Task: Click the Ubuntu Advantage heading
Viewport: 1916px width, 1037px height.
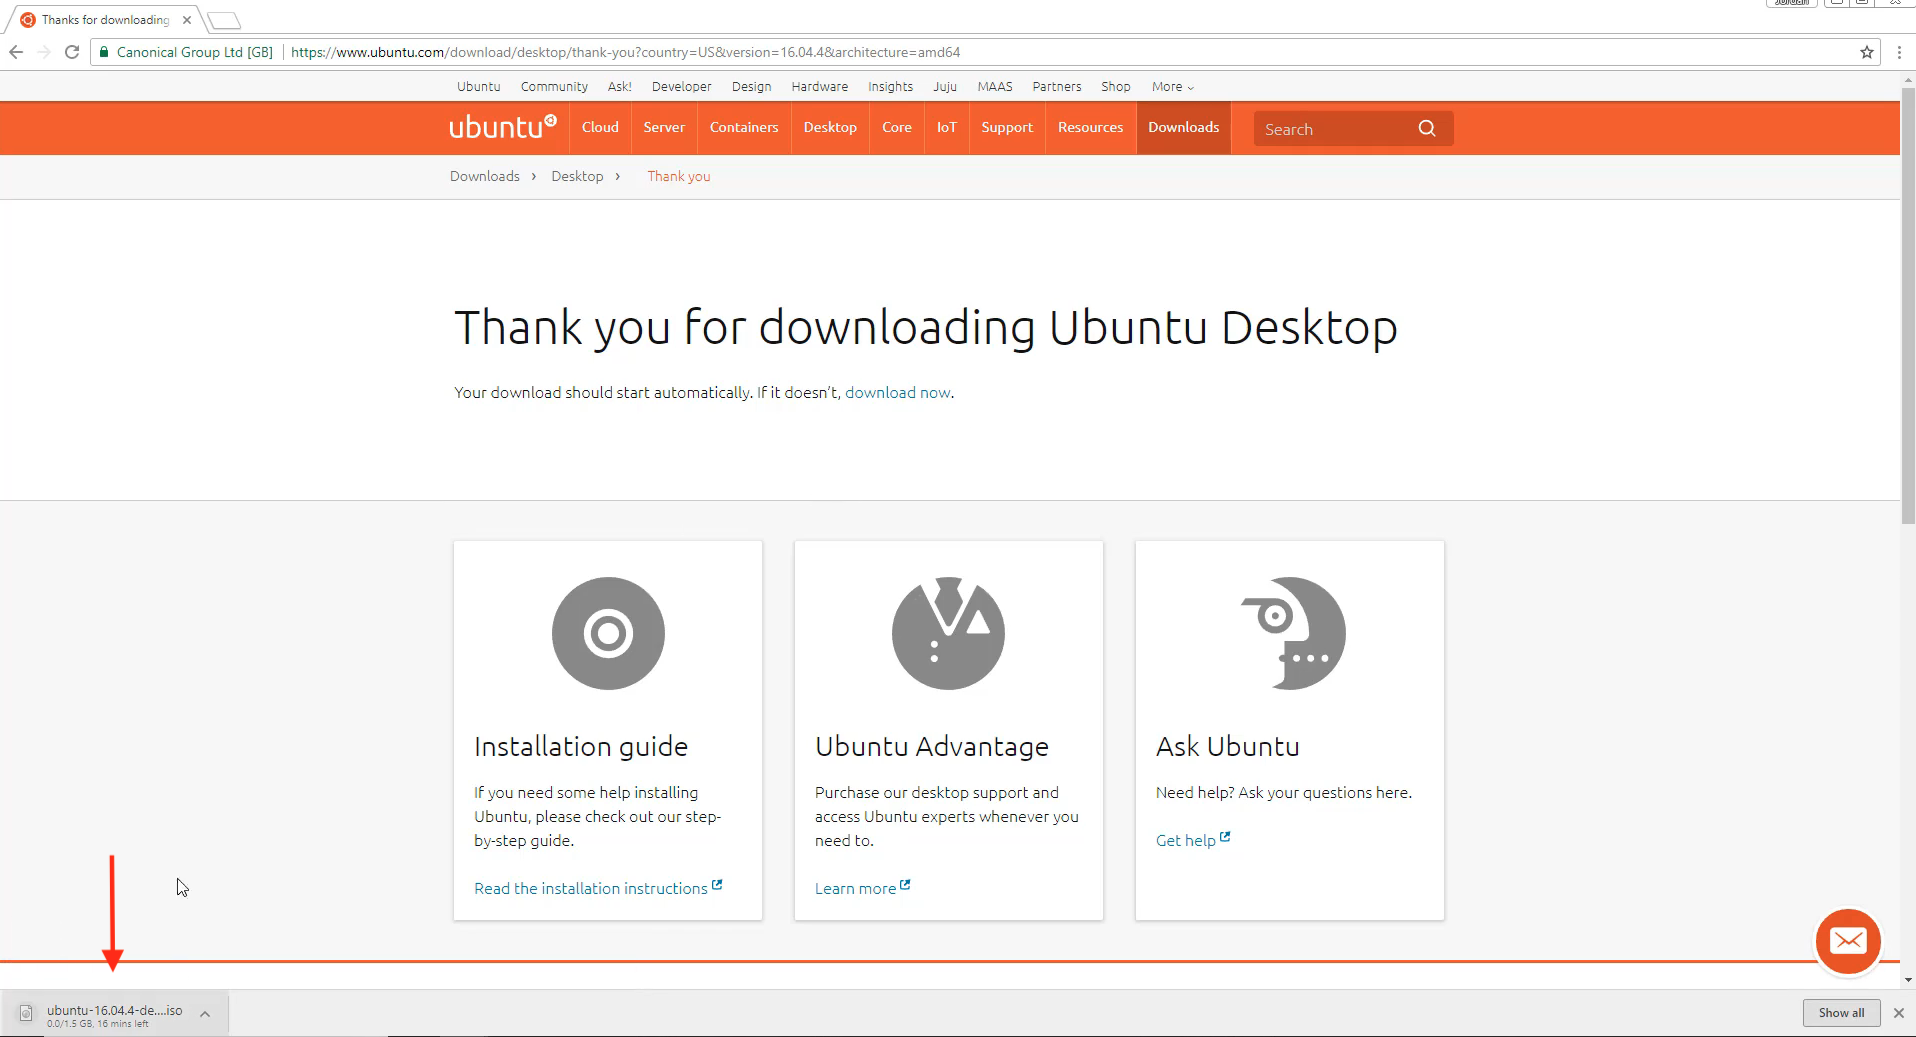Action: point(932,746)
